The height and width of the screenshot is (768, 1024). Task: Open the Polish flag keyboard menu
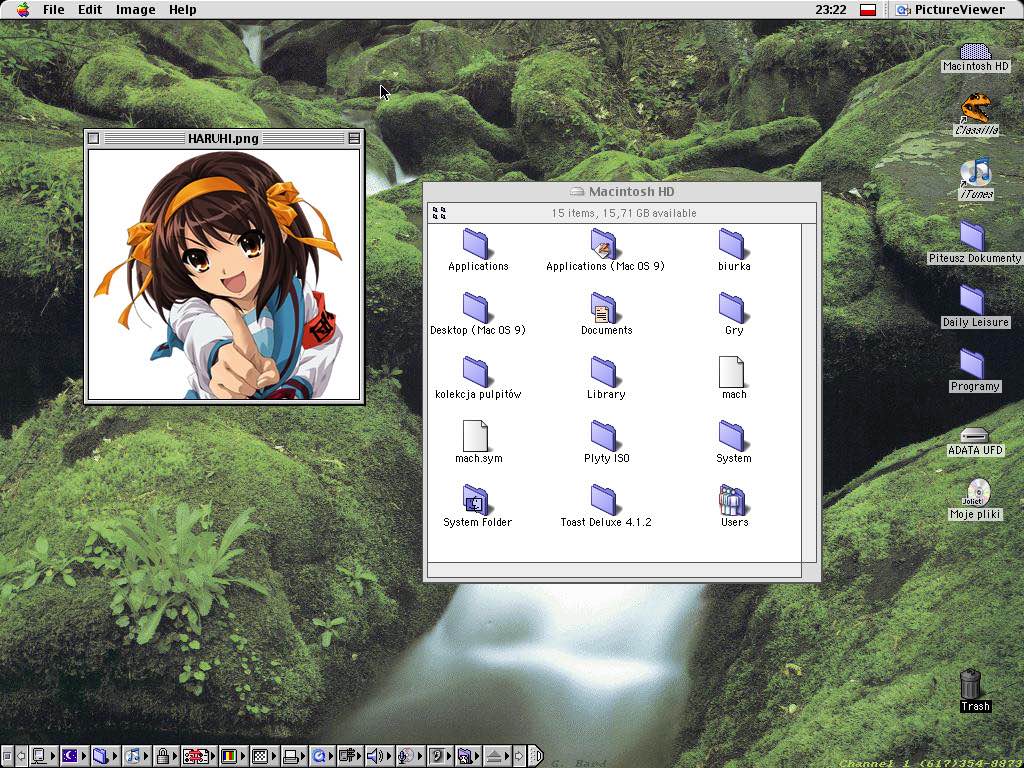coord(867,9)
